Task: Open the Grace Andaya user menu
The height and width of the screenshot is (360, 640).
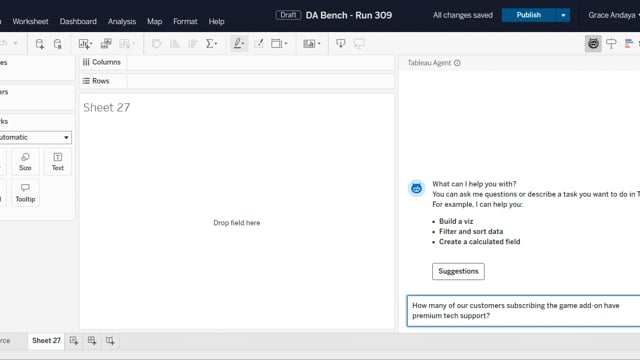Action: tap(613, 15)
